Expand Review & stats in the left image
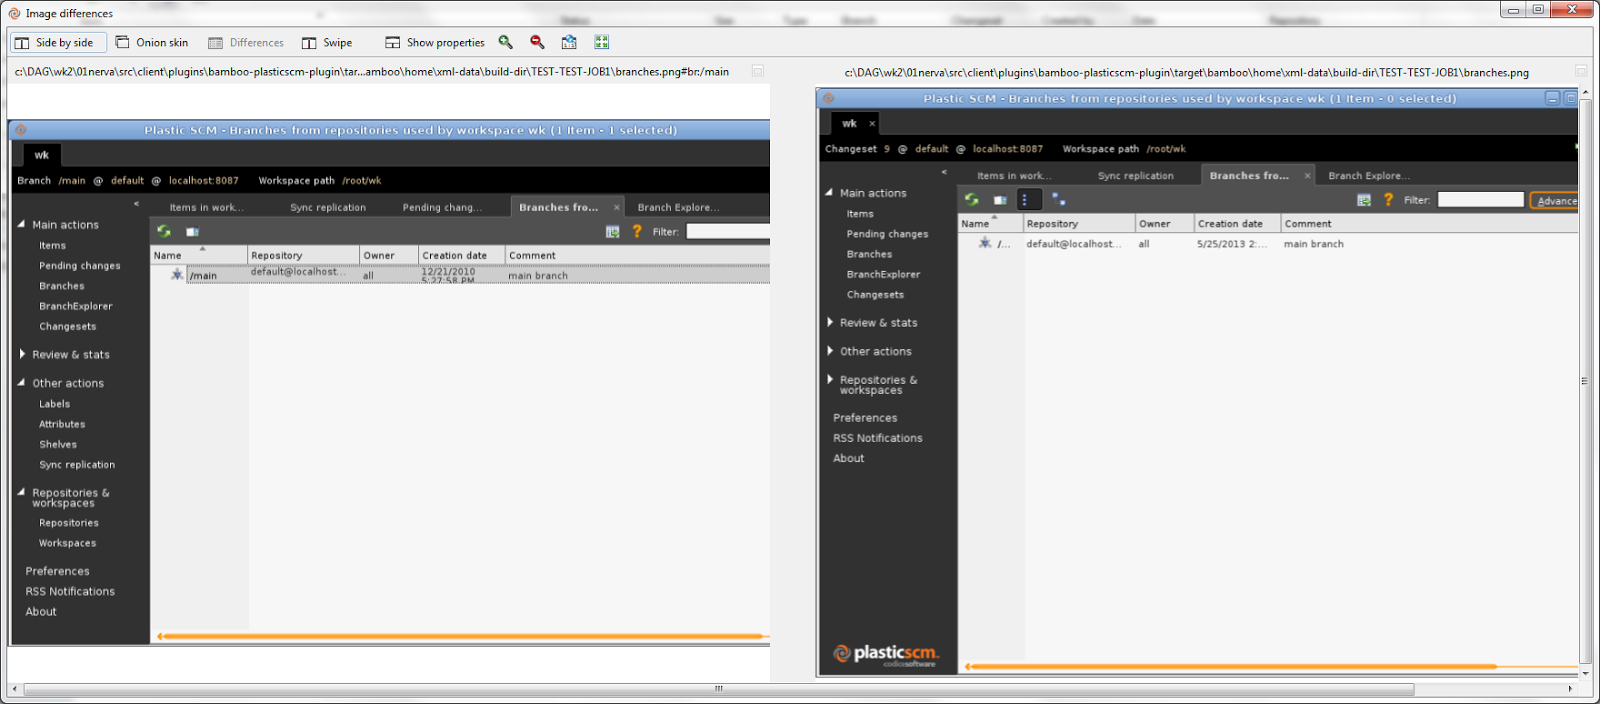Viewport: 1600px width, 704px height. coord(22,354)
